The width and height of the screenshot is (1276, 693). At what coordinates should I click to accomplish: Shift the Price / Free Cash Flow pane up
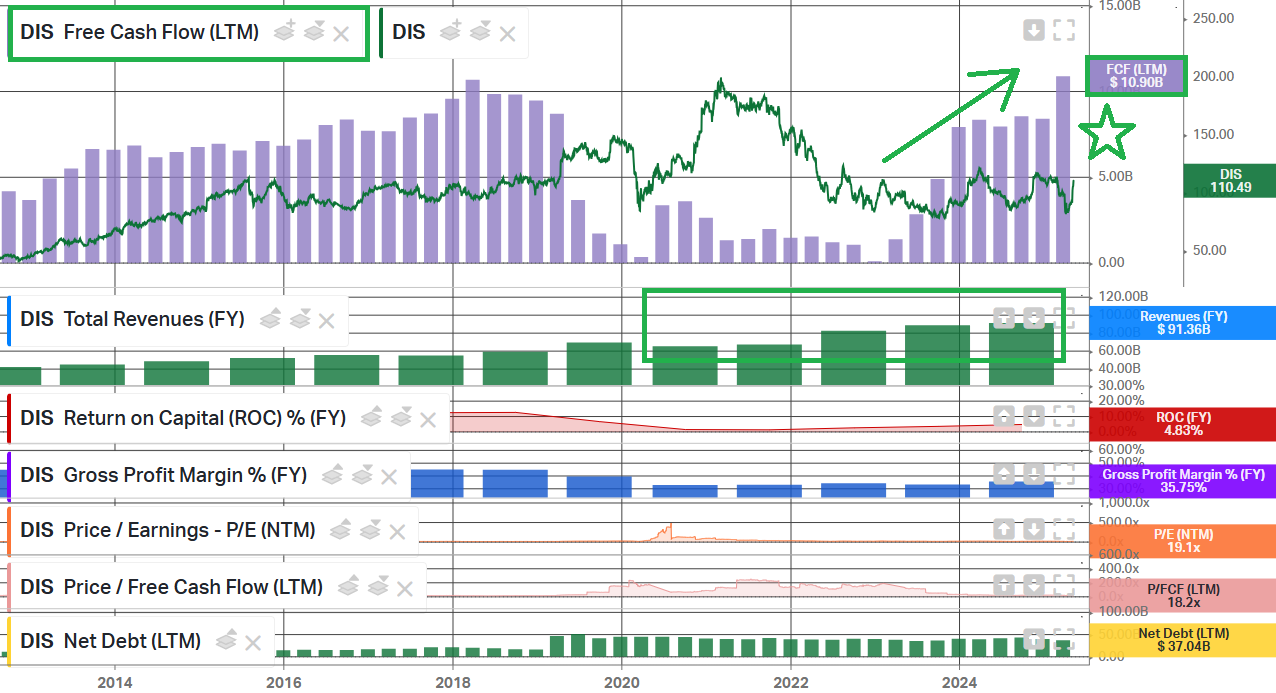(x=1004, y=585)
